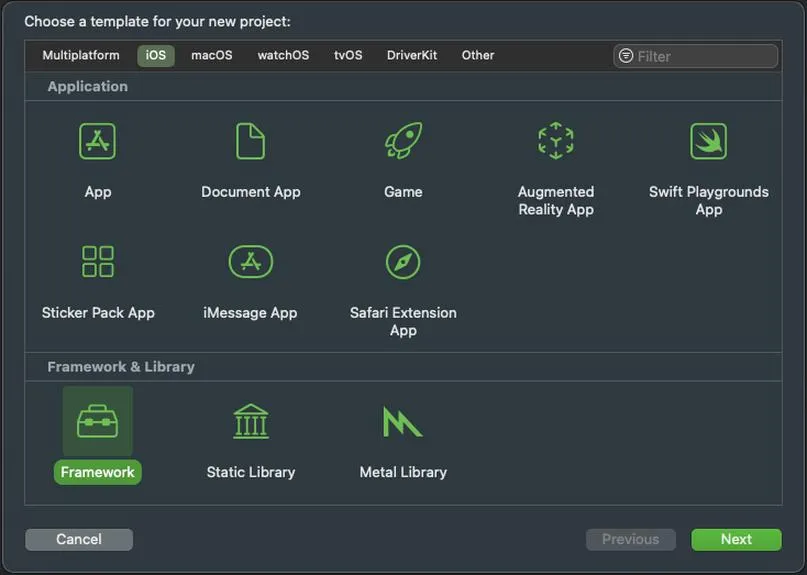This screenshot has width=807, height=575.
Task: Click the Next button
Action: (736, 539)
